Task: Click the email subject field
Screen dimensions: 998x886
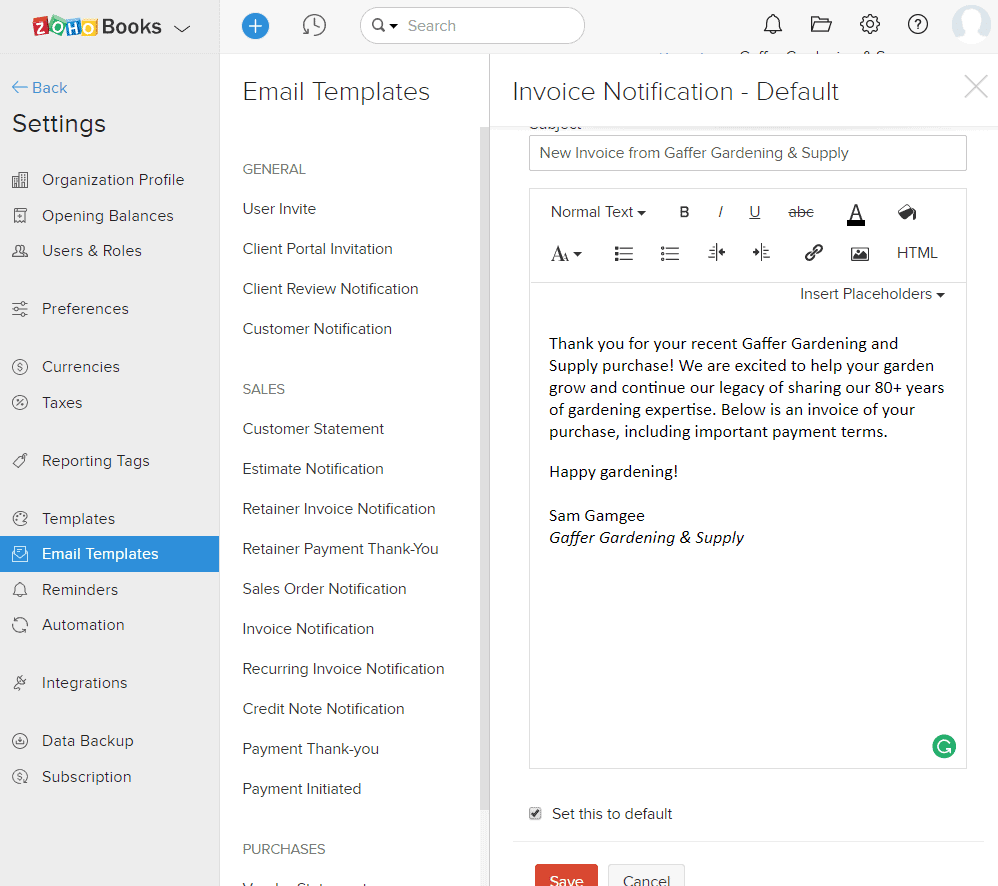Action: point(747,153)
